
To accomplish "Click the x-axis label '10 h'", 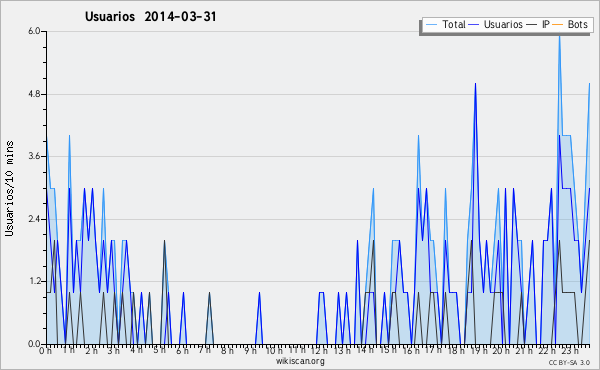I will click(x=274, y=351).
